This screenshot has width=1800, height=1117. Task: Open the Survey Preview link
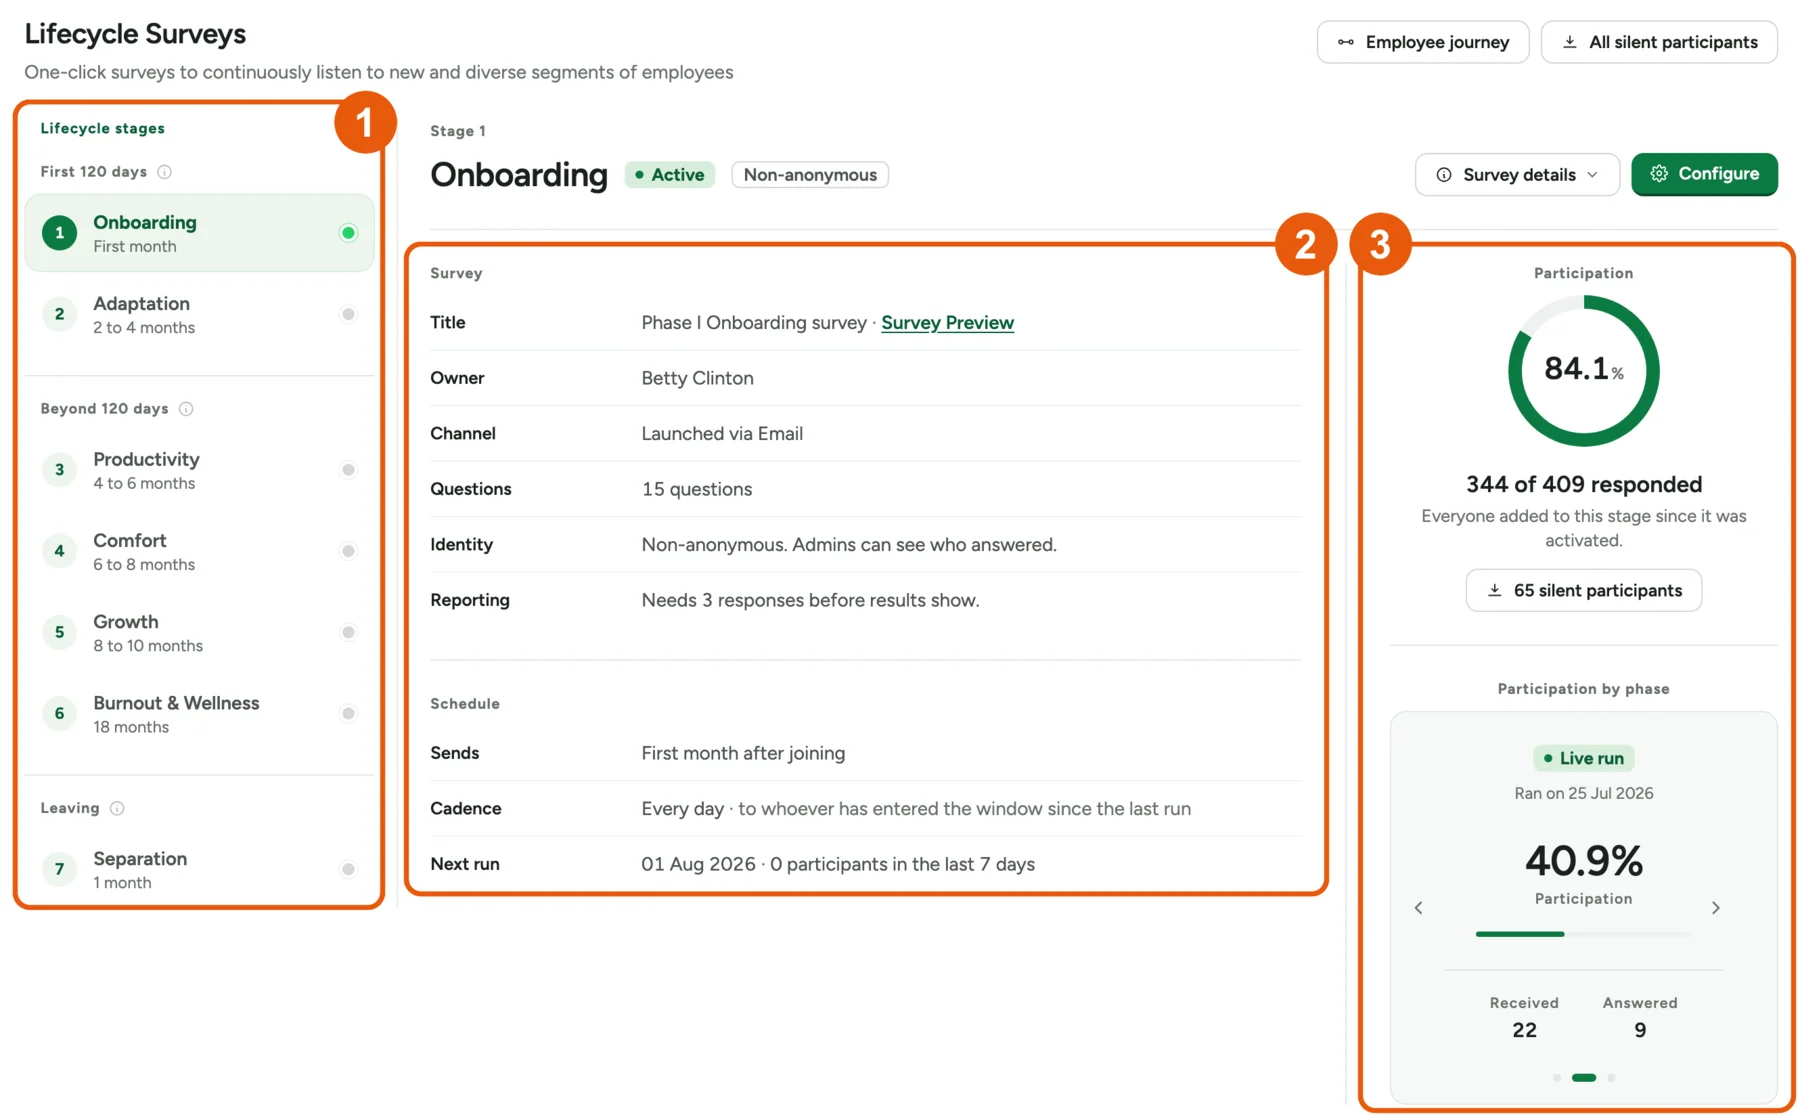pyautogui.click(x=947, y=323)
